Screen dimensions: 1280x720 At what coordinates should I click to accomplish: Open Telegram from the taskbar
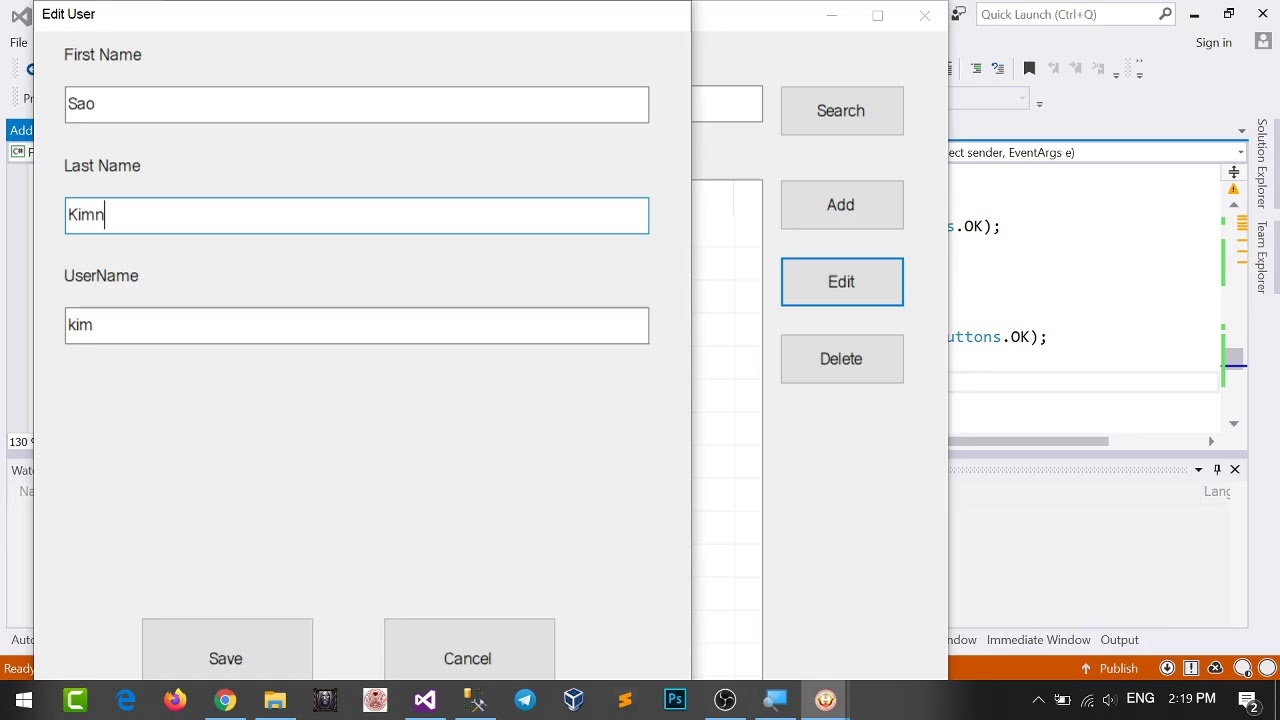(525, 700)
